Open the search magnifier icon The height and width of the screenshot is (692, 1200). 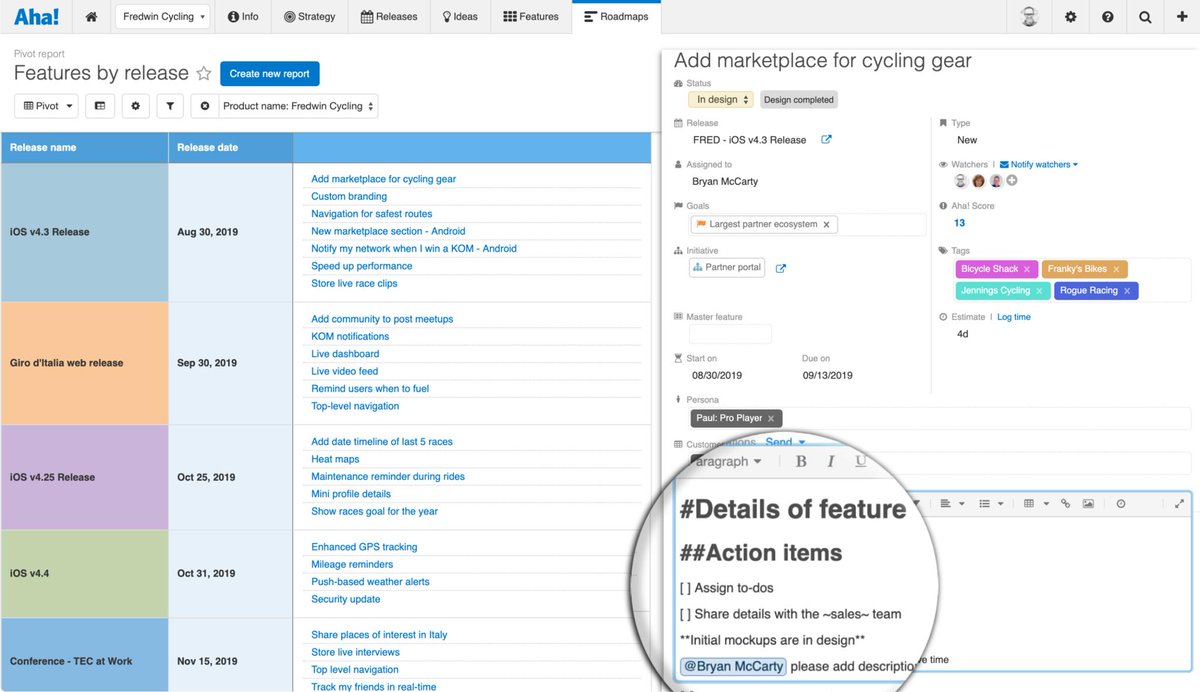[x=1145, y=17]
